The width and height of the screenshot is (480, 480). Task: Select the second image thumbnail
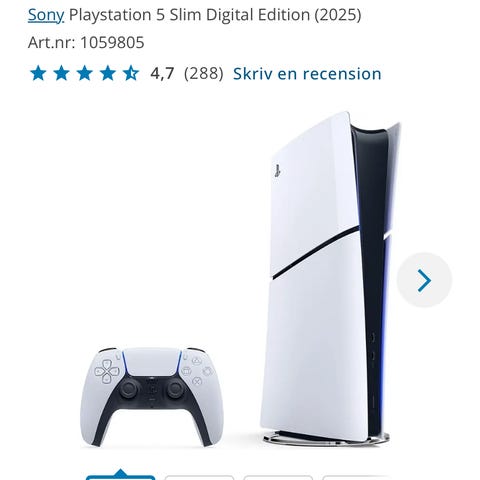click(199, 478)
